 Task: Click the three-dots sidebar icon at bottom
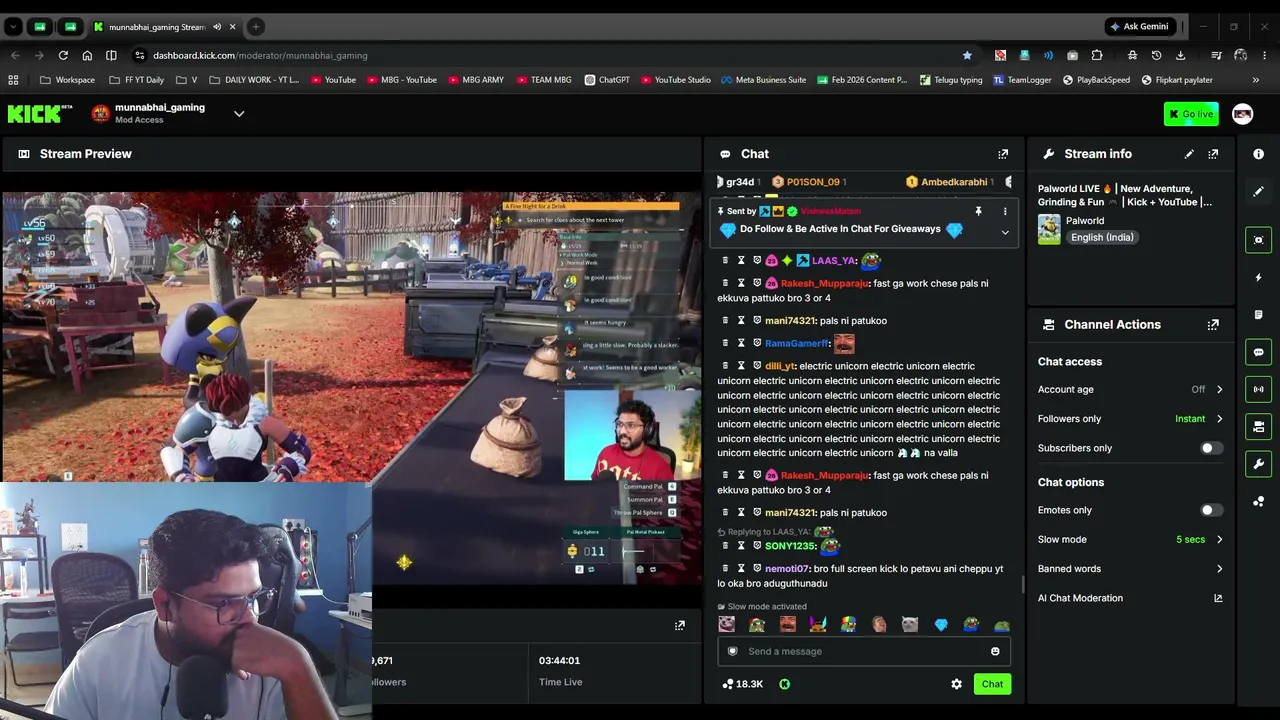1258,502
